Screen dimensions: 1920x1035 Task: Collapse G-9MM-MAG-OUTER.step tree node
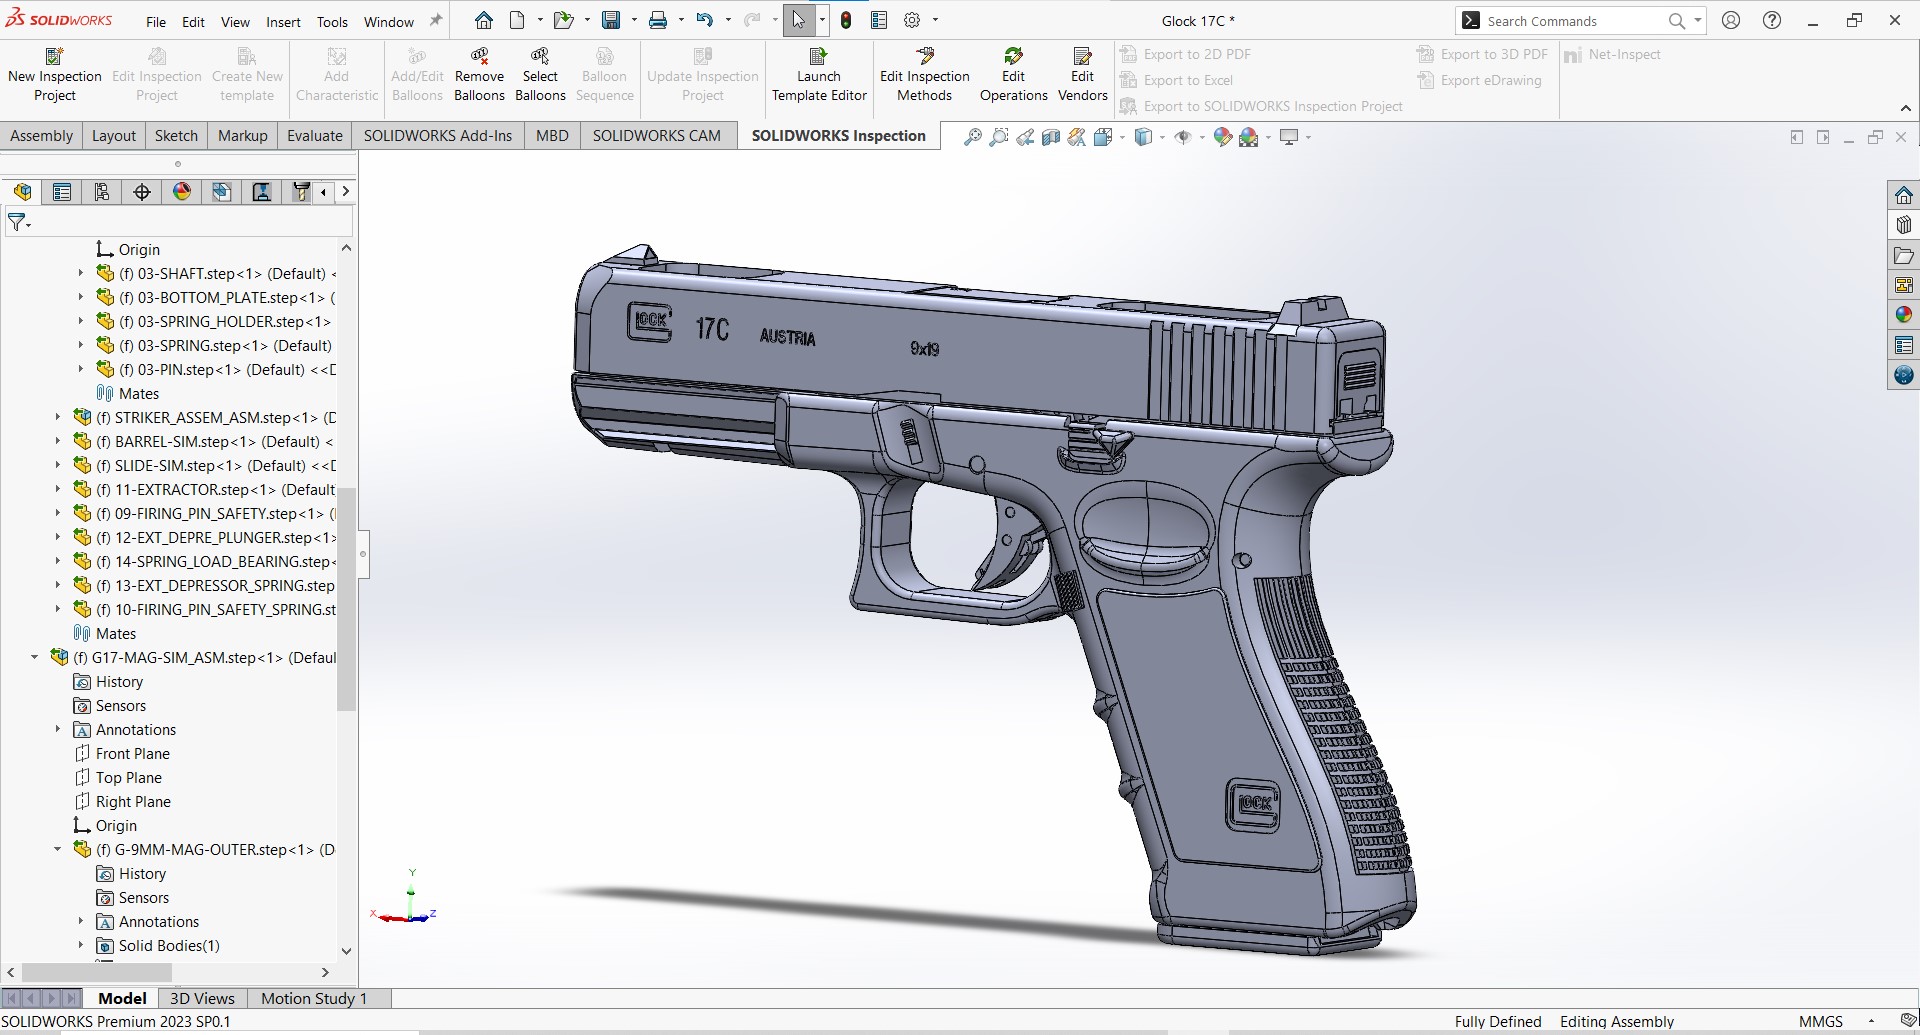click(58, 849)
